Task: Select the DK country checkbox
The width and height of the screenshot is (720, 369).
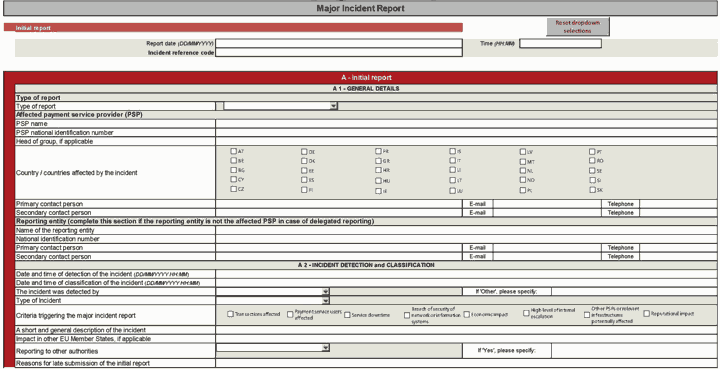Action: click(304, 161)
